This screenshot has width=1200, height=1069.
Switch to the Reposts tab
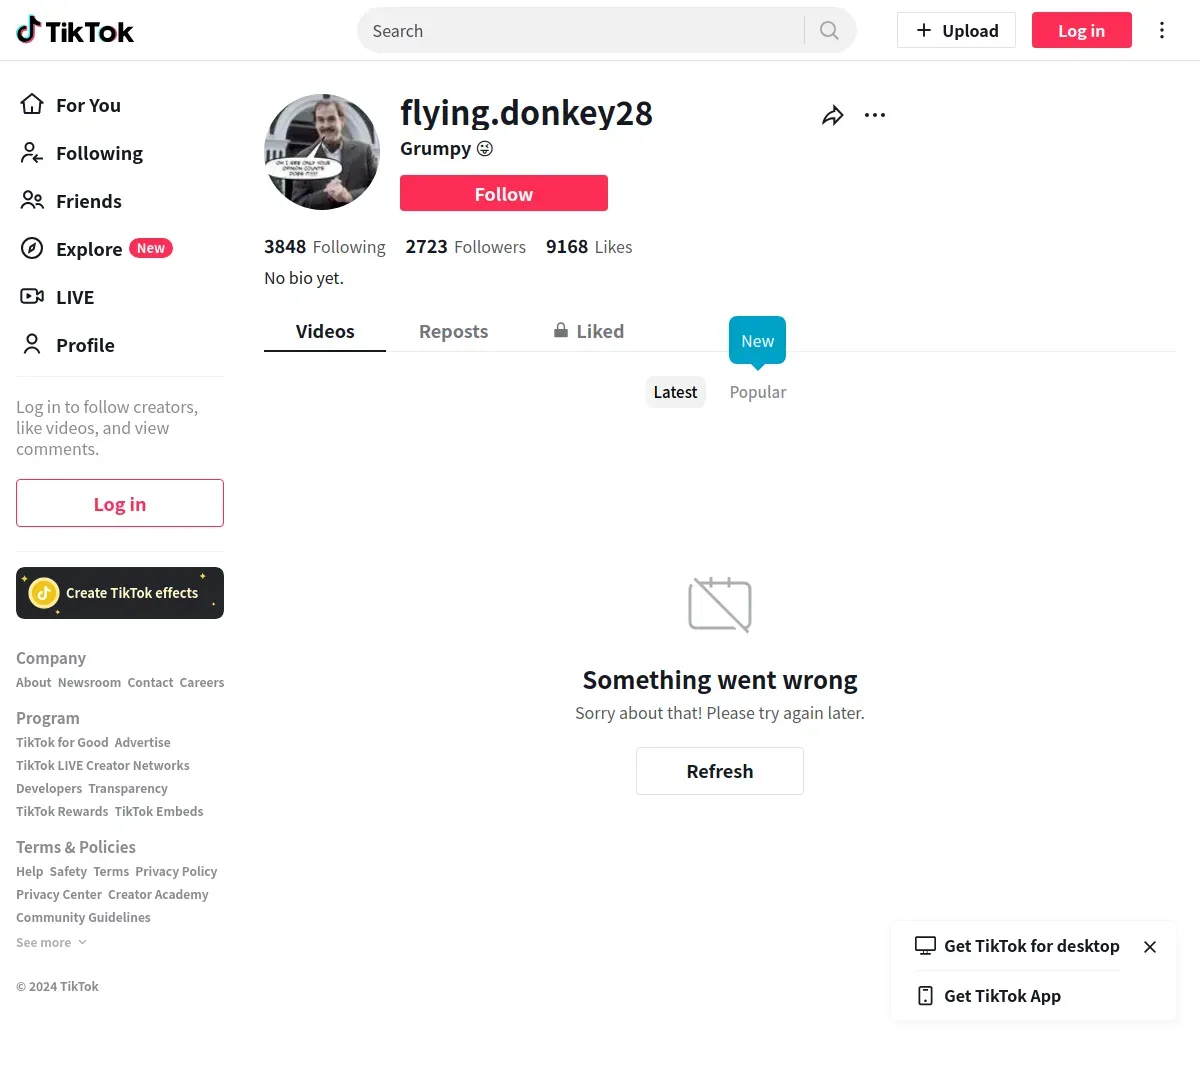[453, 331]
